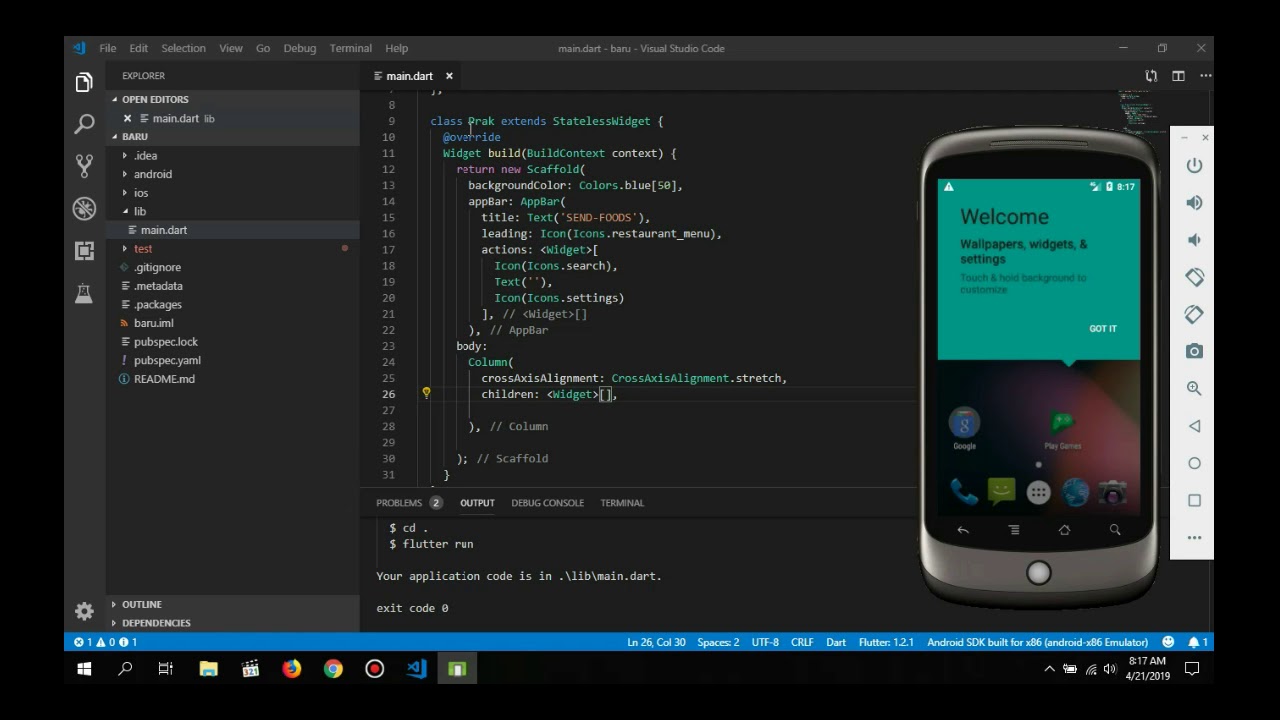Tap the Google app on phone screen
Image resolution: width=1280 pixels, height=720 pixels.
[964, 428]
